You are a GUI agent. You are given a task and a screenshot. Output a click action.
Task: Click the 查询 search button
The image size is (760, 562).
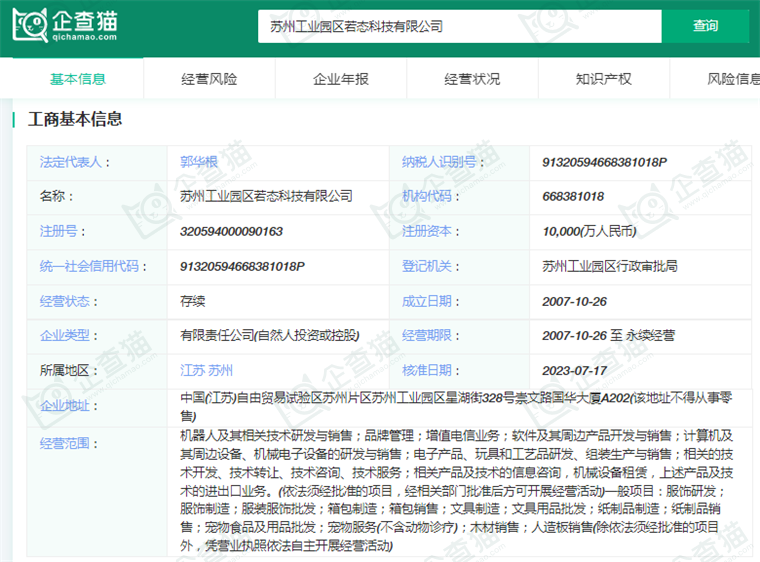coord(705,26)
